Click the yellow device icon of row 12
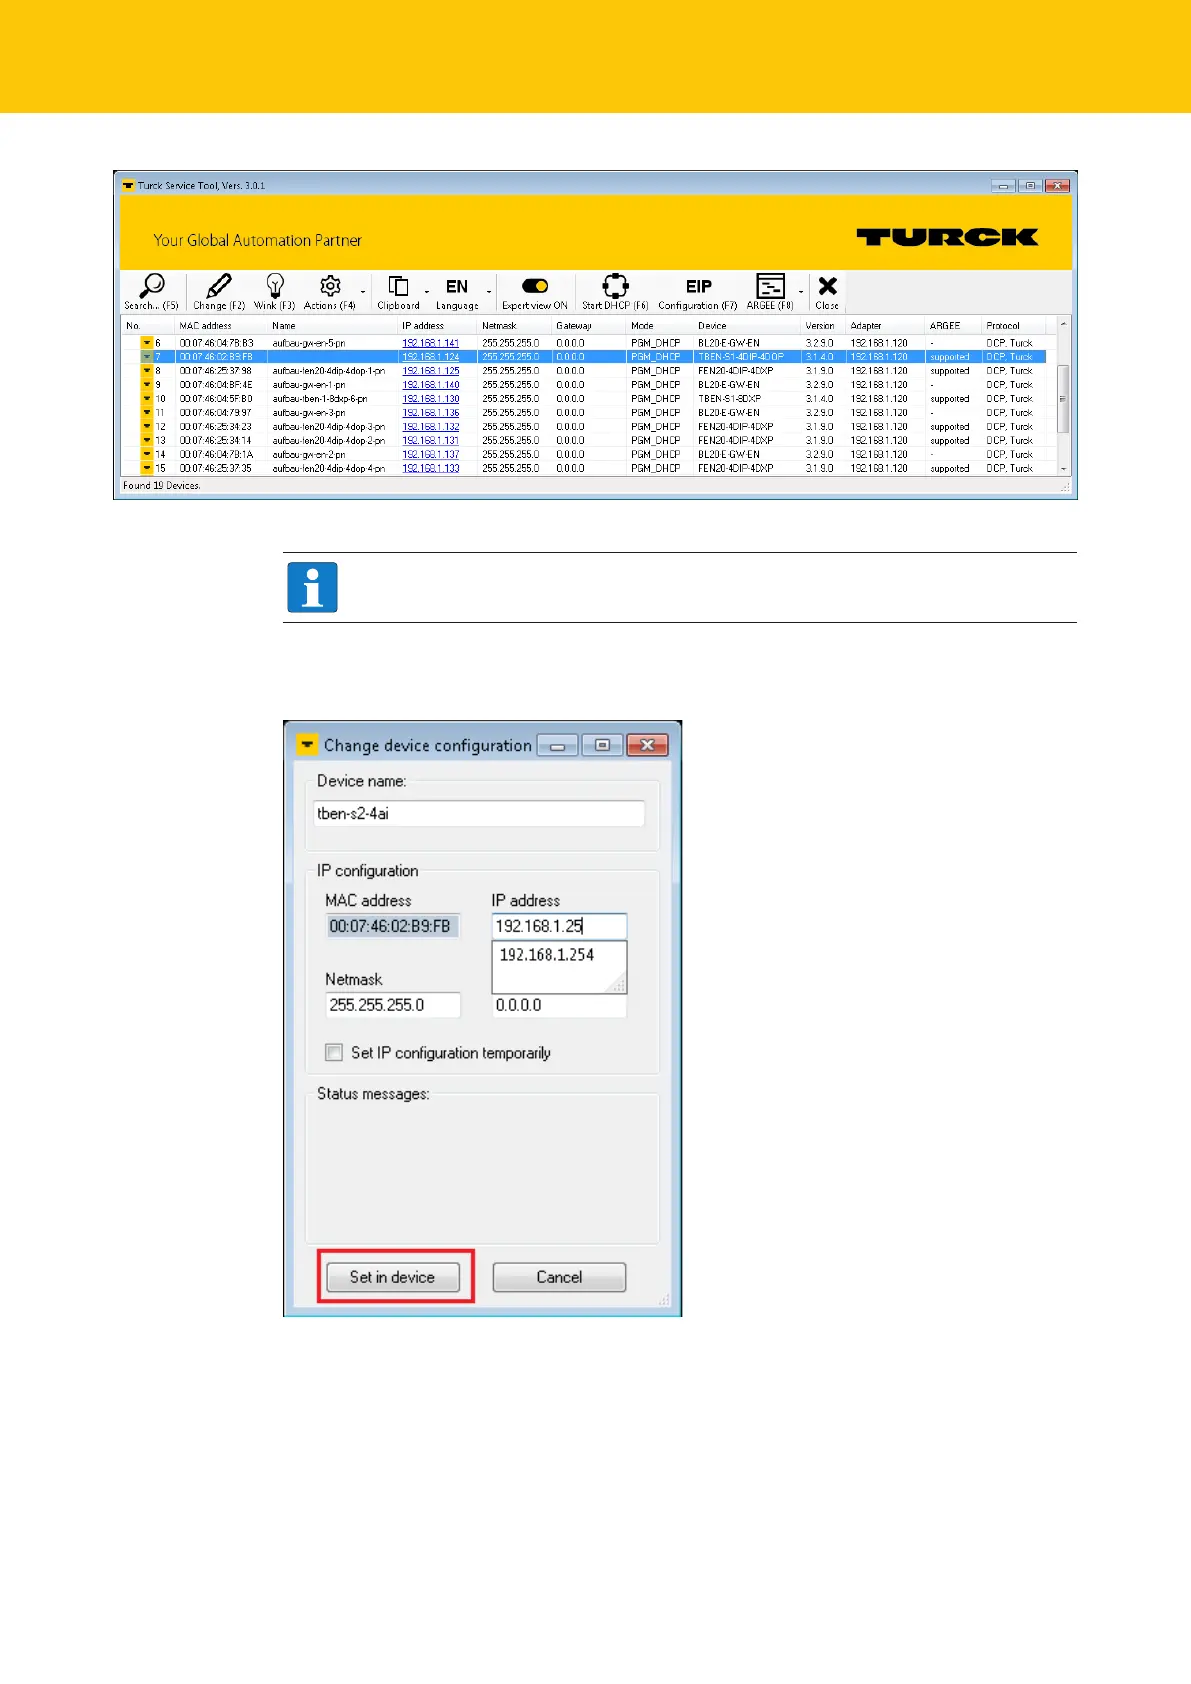The image size is (1191, 1684). tap(146, 427)
